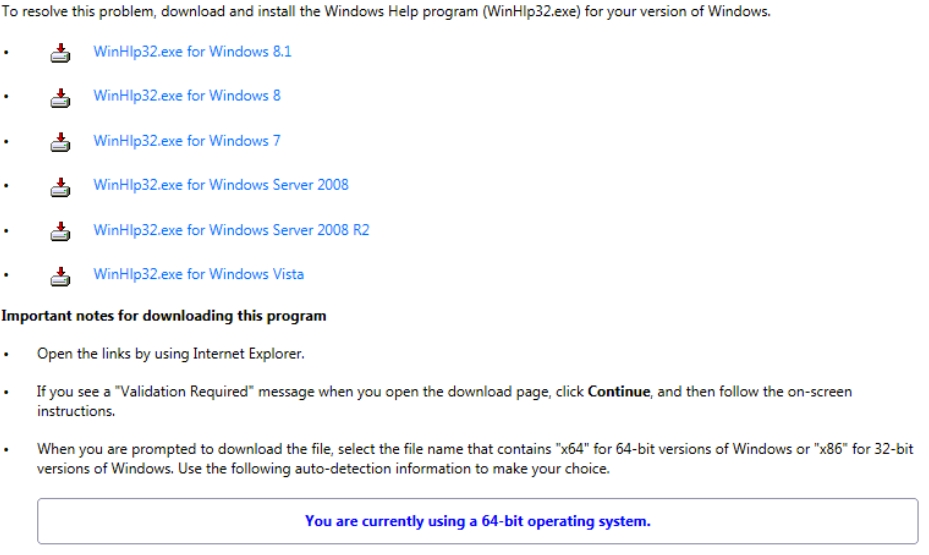Open WinHlp32.exe for Windows Server 2008 link

pyautogui.click(x=221, y=185)
